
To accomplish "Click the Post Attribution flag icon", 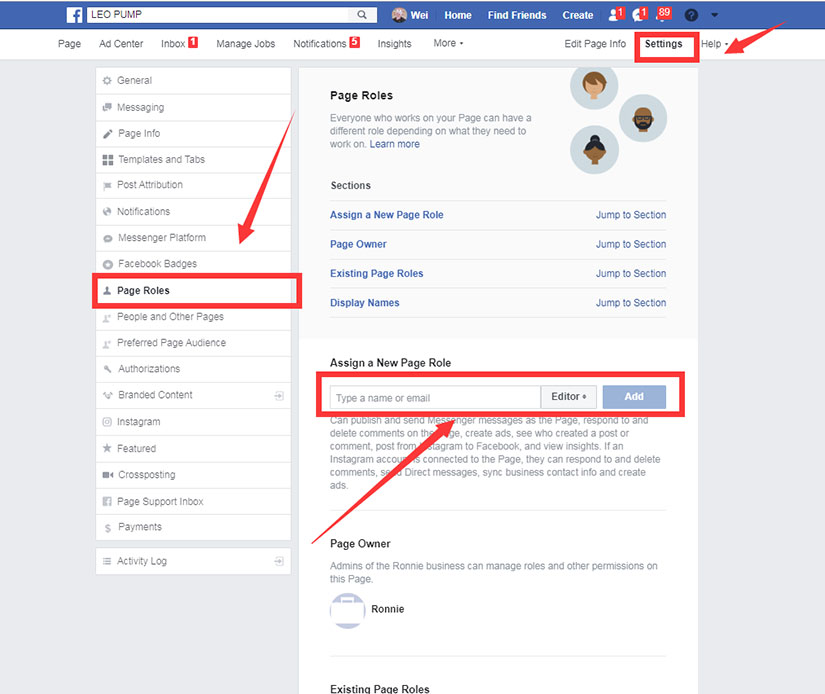I will [x=107, y=185].
